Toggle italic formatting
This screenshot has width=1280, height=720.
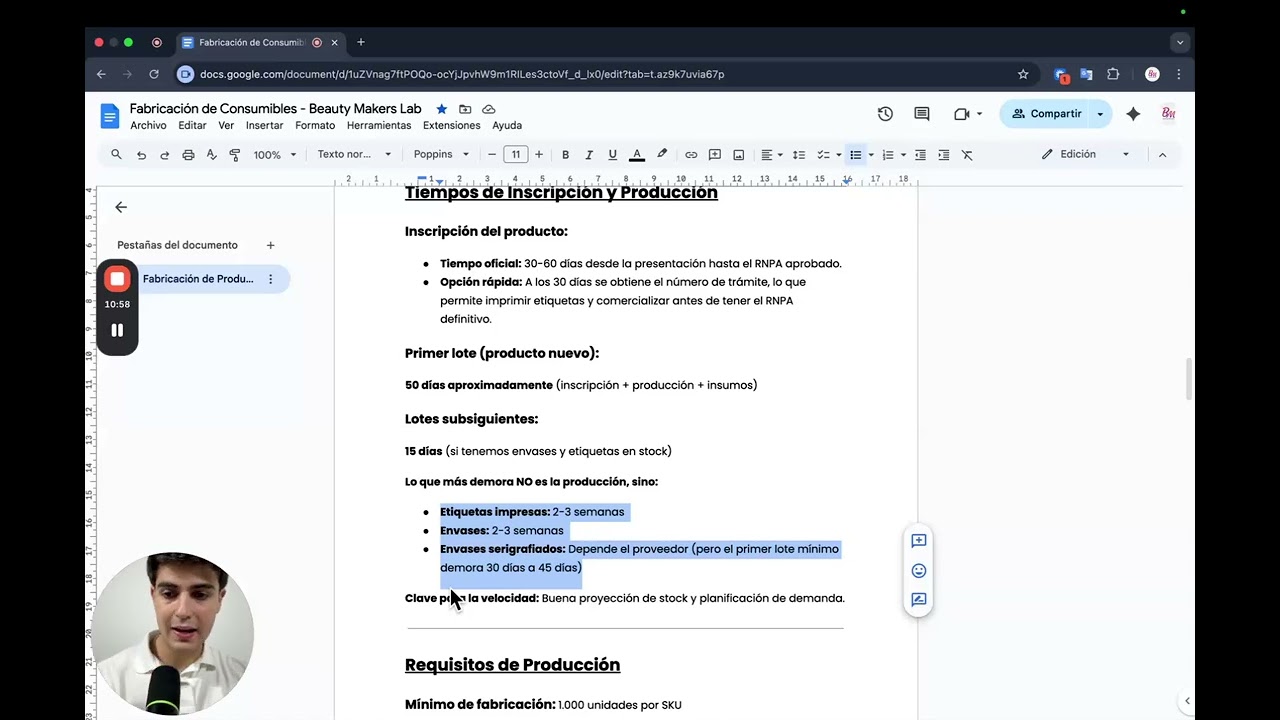coord(589,155)
